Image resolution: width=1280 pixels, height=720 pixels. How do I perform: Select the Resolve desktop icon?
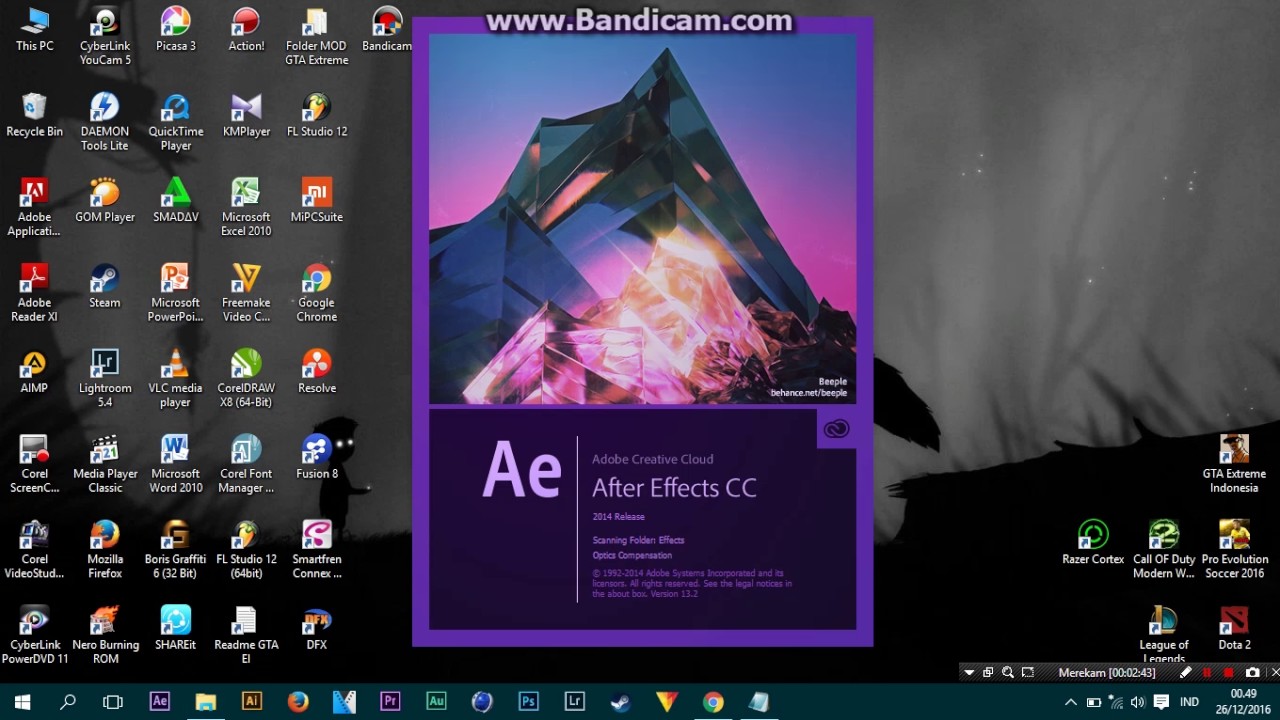pyautogui.click(x=317, y=371)
